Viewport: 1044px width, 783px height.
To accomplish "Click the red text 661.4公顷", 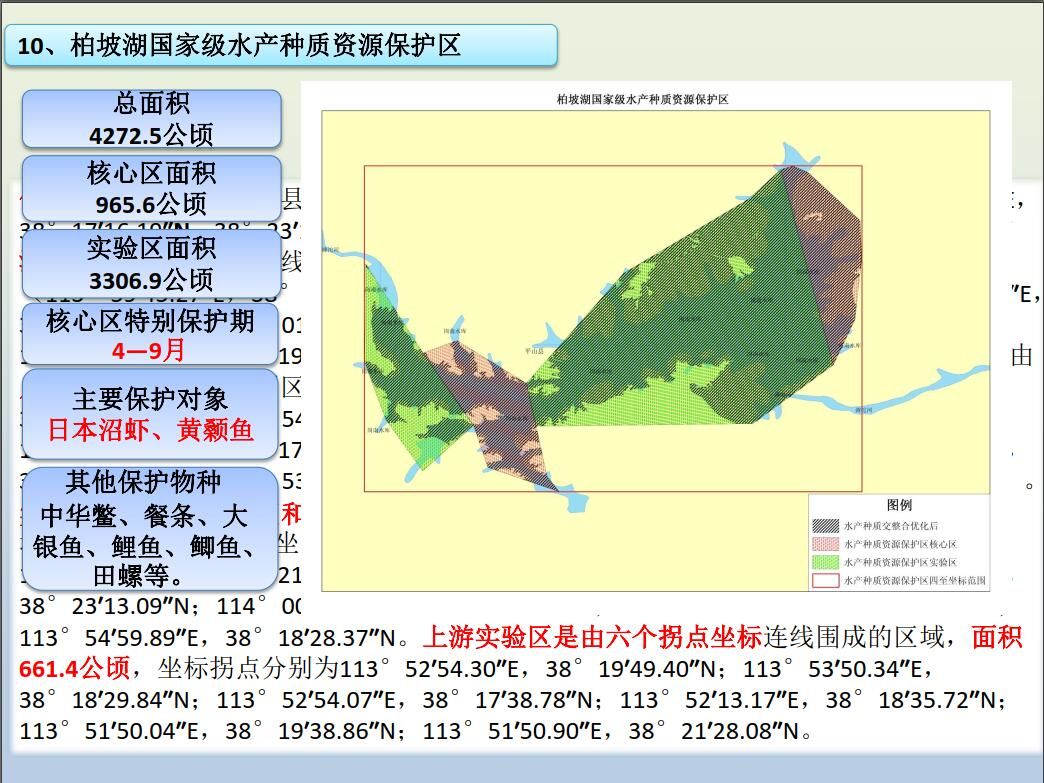I will click(75, 668).
